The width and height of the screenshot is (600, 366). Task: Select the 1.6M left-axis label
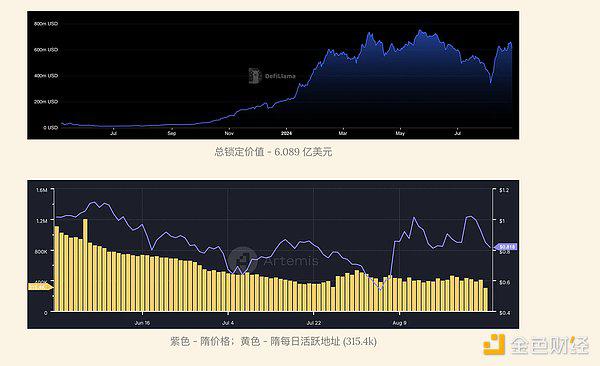(41, 190)
